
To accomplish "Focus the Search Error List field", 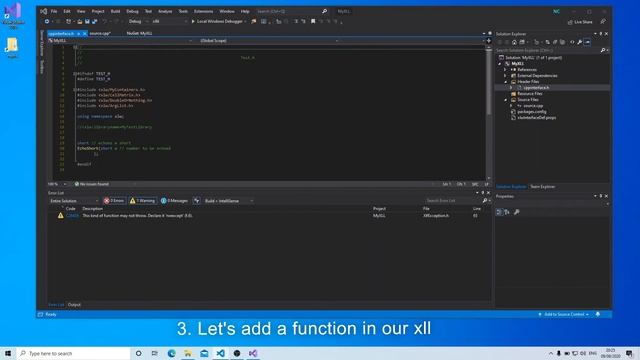I will coord(453,201).
